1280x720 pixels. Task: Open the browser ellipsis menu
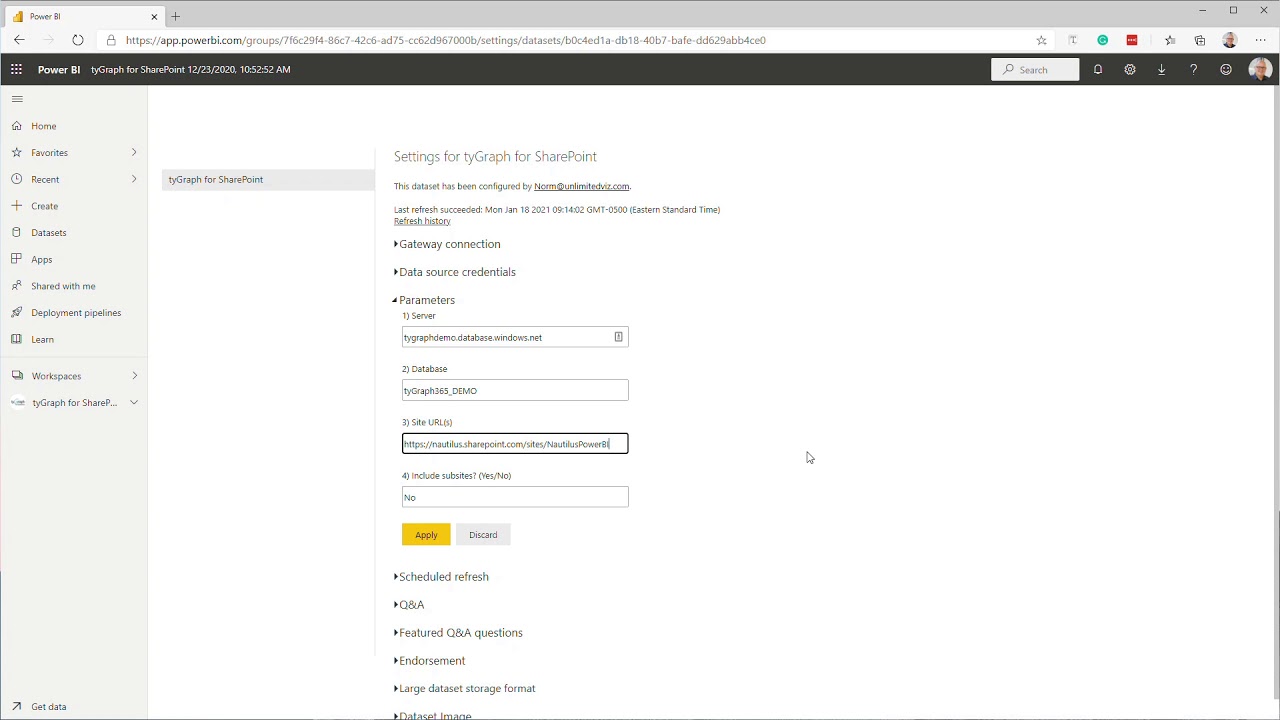pyautogui.click(x=1260, y=40)
